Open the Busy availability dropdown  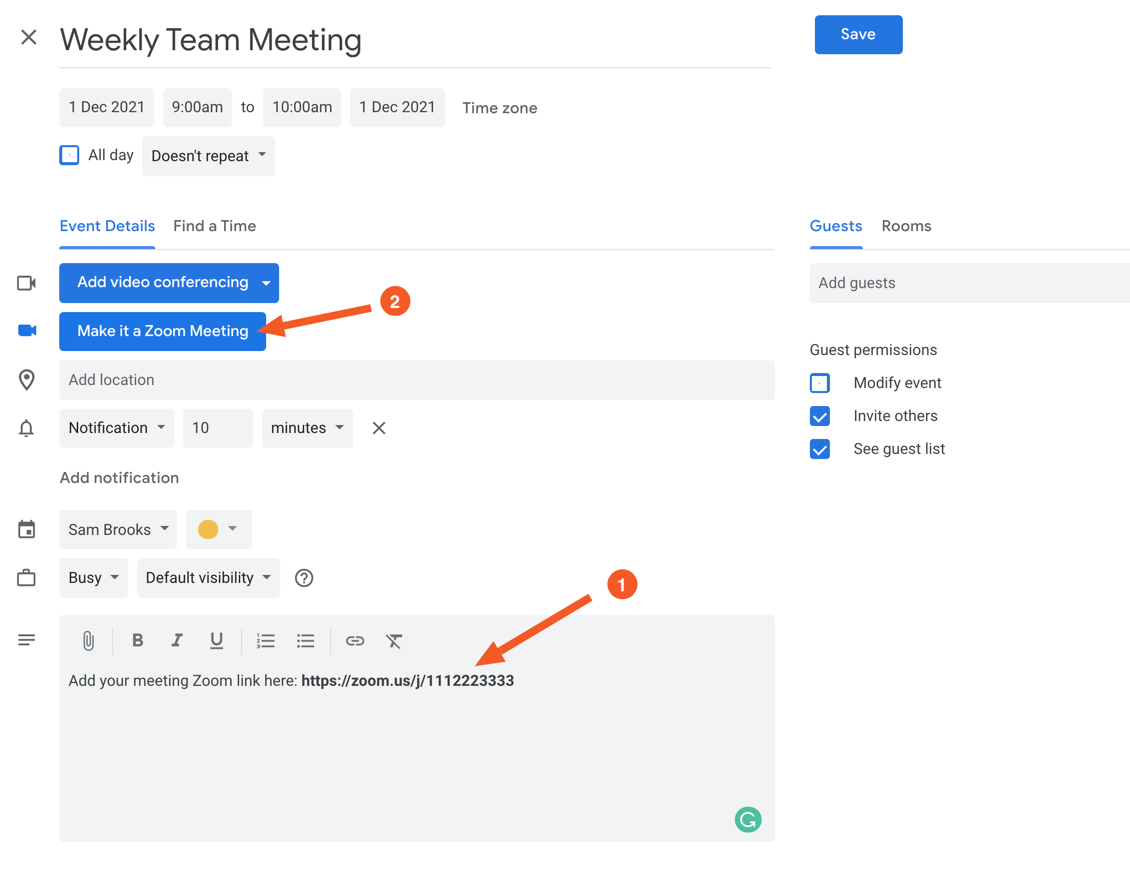[x=94, y=578]
